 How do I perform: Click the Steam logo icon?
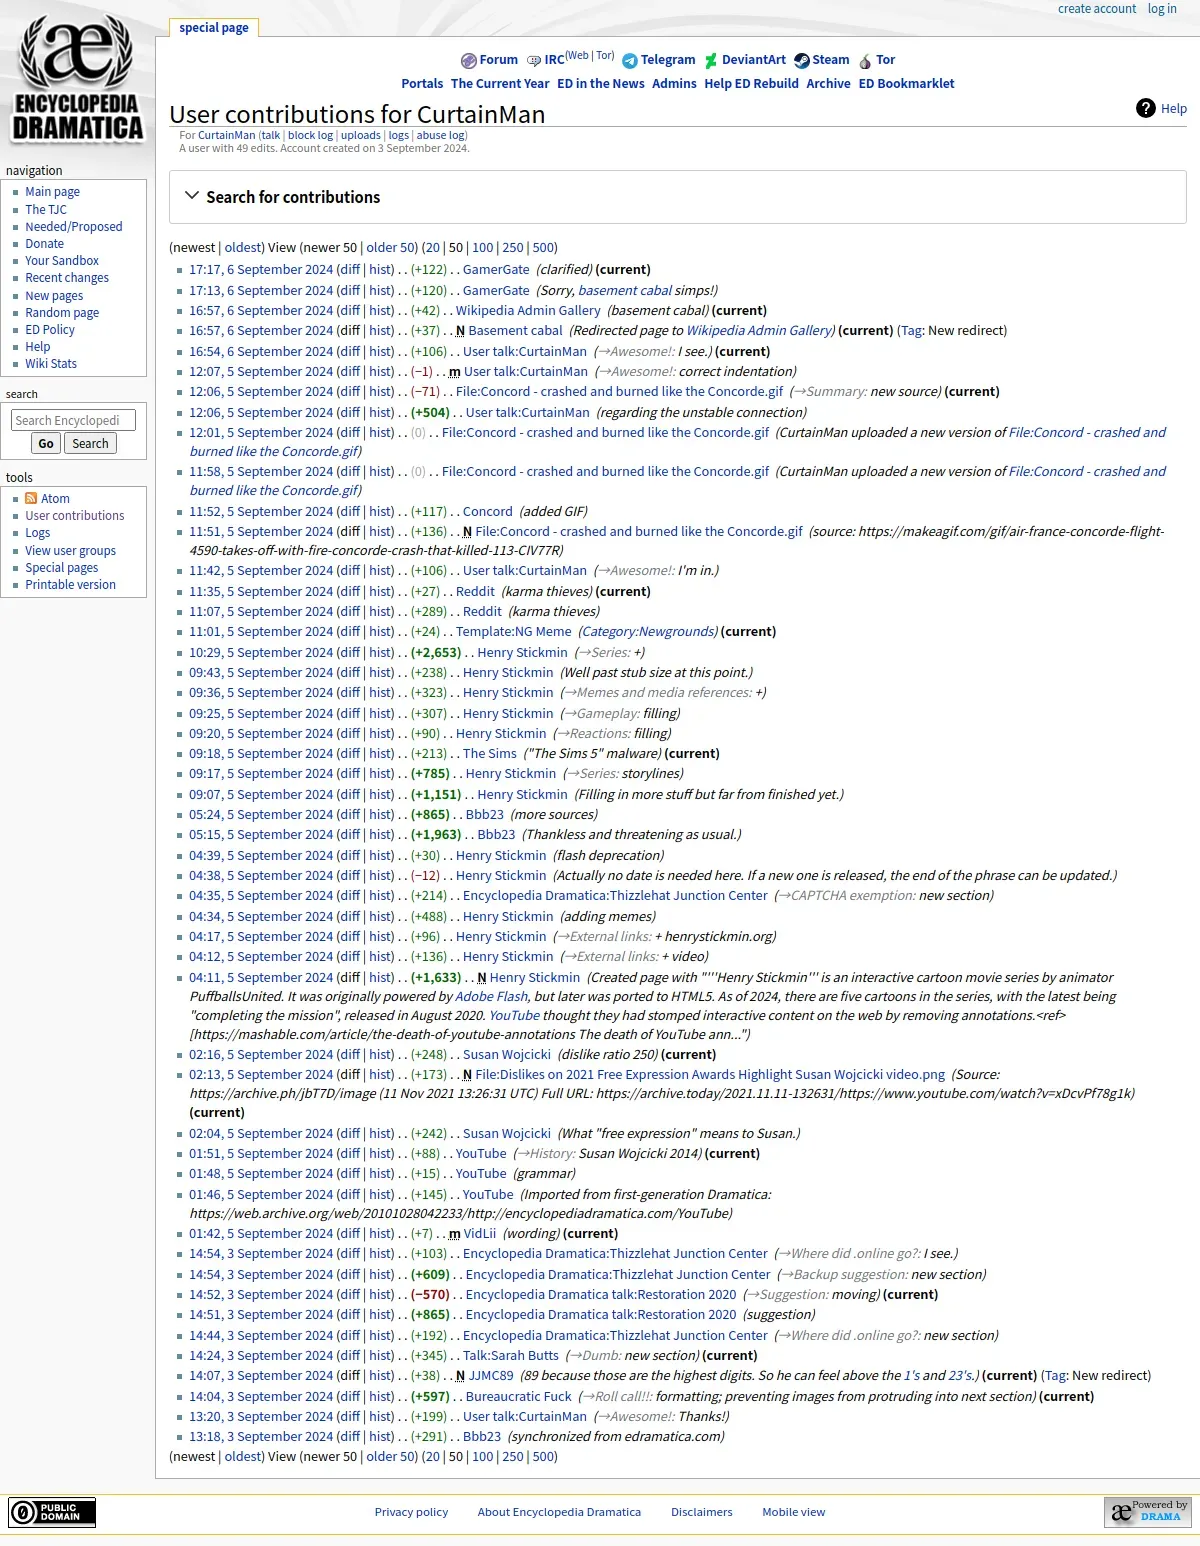[802, 61]
